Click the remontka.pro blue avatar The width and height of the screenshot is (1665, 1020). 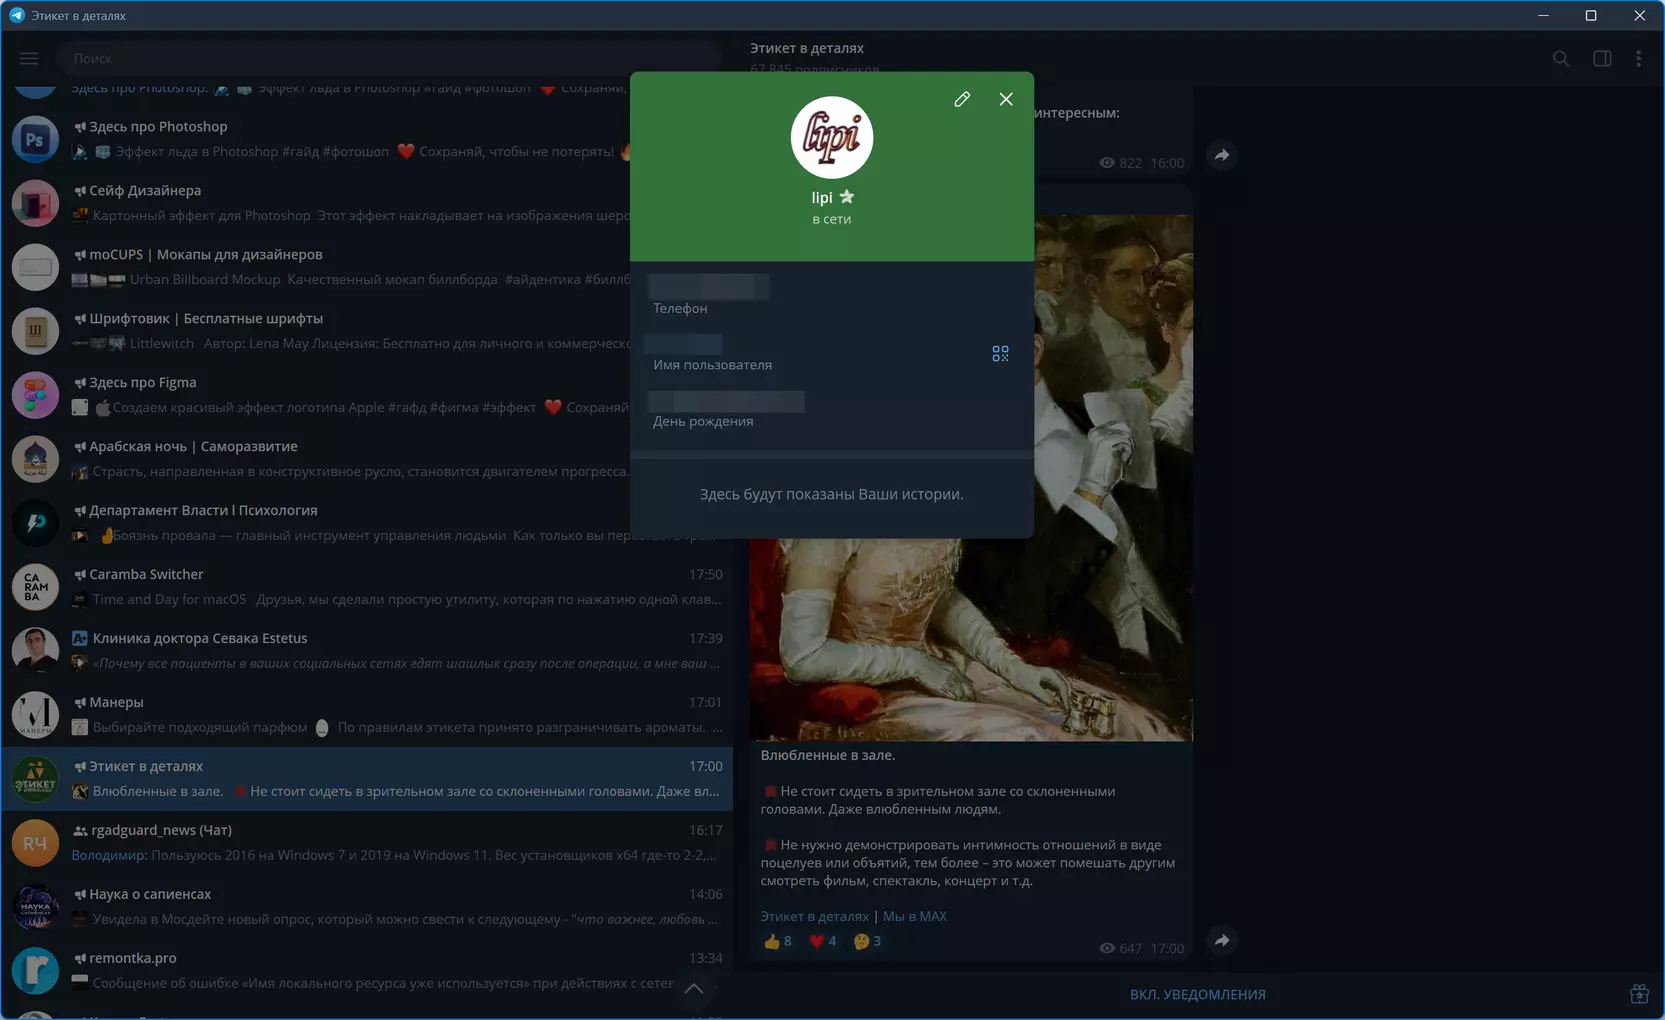point(35,971)
